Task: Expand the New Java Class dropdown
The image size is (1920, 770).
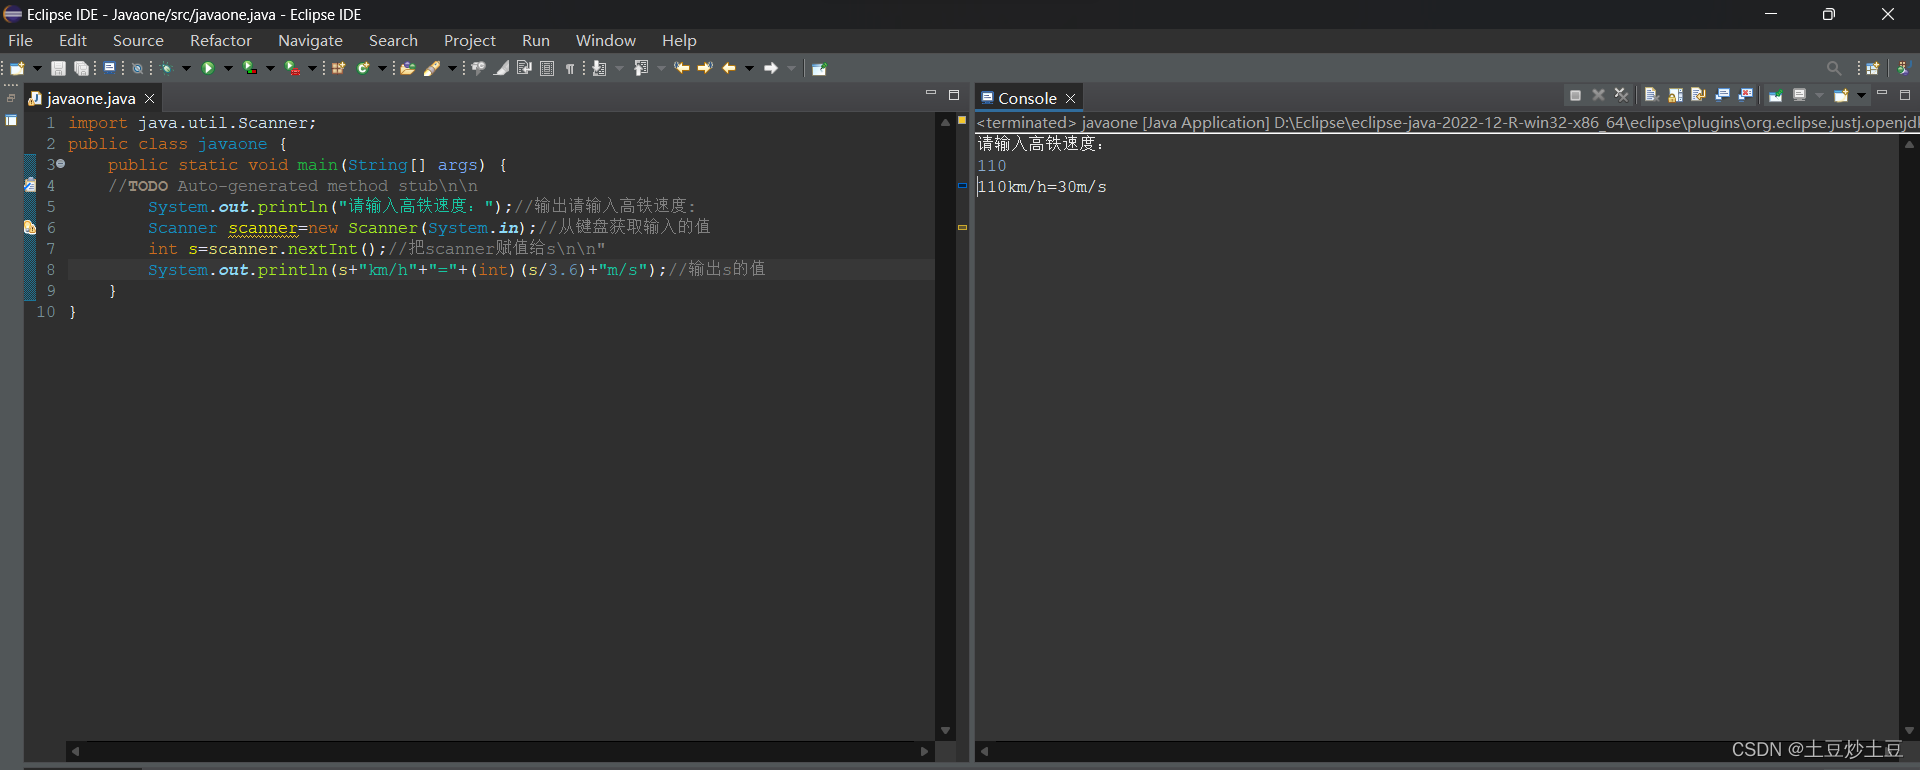Action: [381, 68]
